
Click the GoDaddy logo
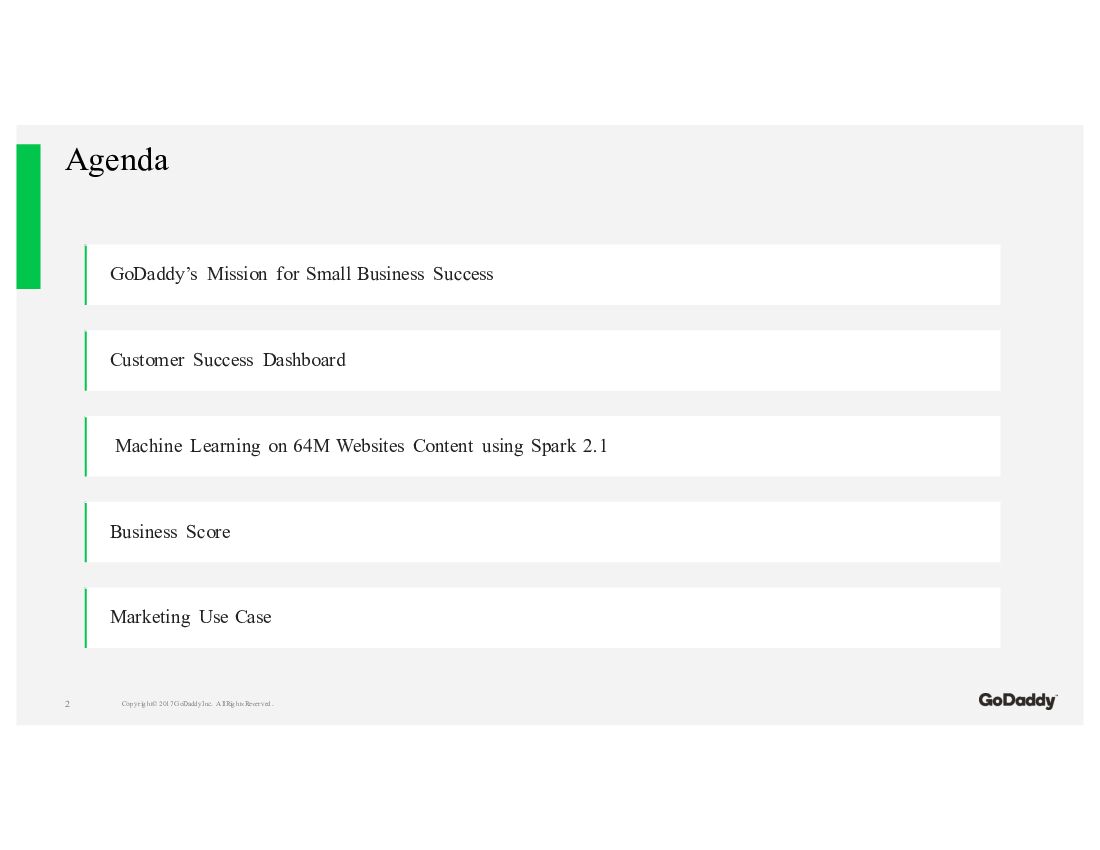point(1017,701)
